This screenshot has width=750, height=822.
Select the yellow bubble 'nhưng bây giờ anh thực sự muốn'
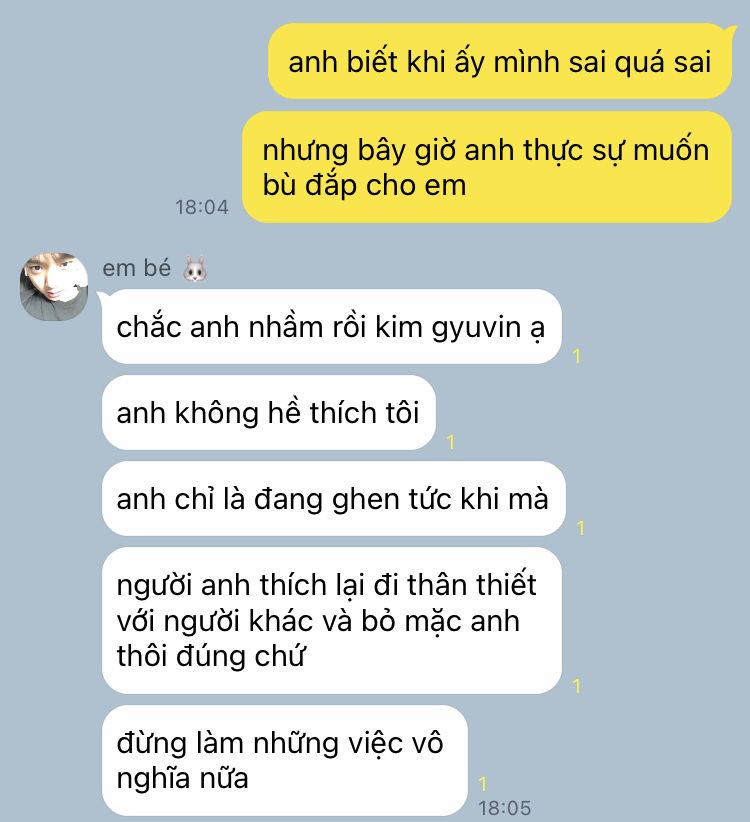coord(487,167)
